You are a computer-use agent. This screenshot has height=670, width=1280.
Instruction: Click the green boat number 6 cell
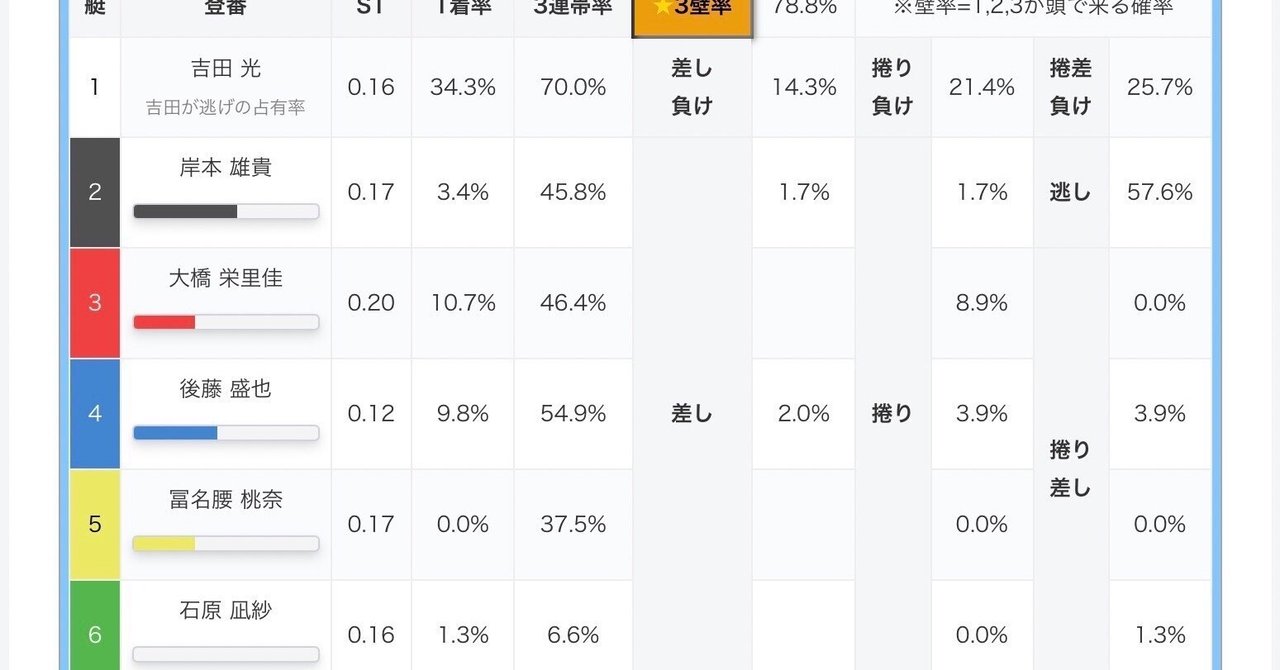[x=95, y=630]
